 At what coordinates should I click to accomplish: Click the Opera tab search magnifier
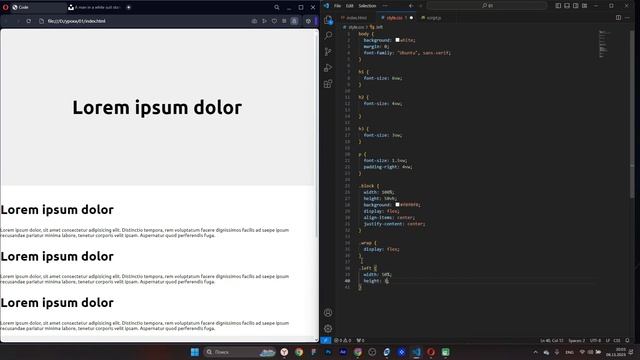point(277,7)
